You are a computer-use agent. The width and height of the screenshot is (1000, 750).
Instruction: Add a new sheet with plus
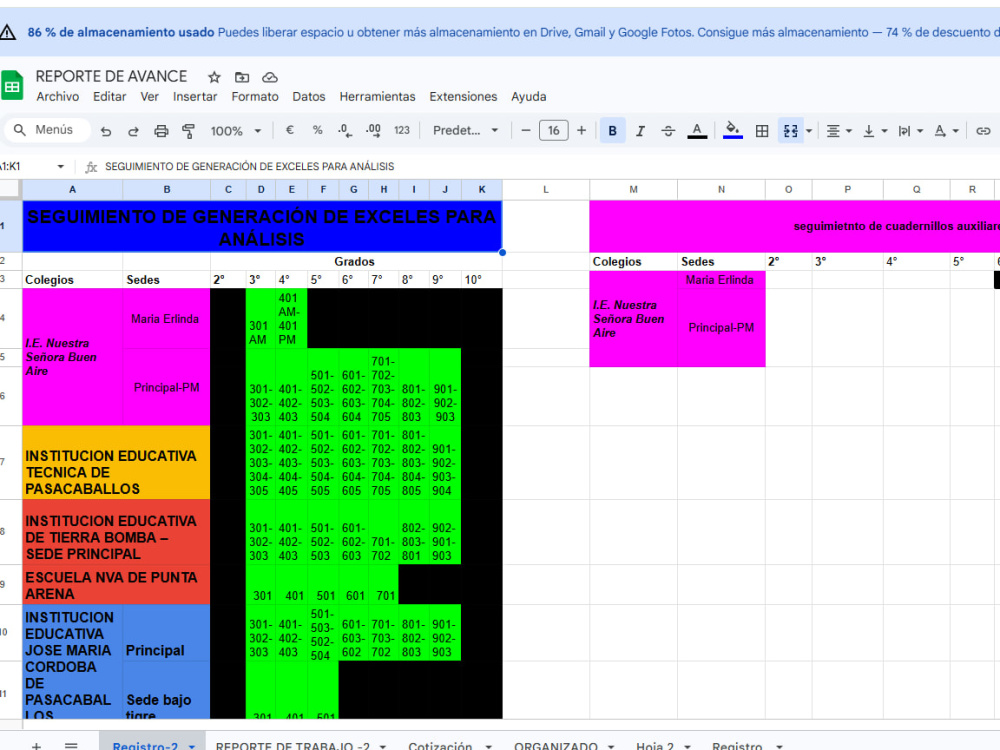(x=36, y=746)
